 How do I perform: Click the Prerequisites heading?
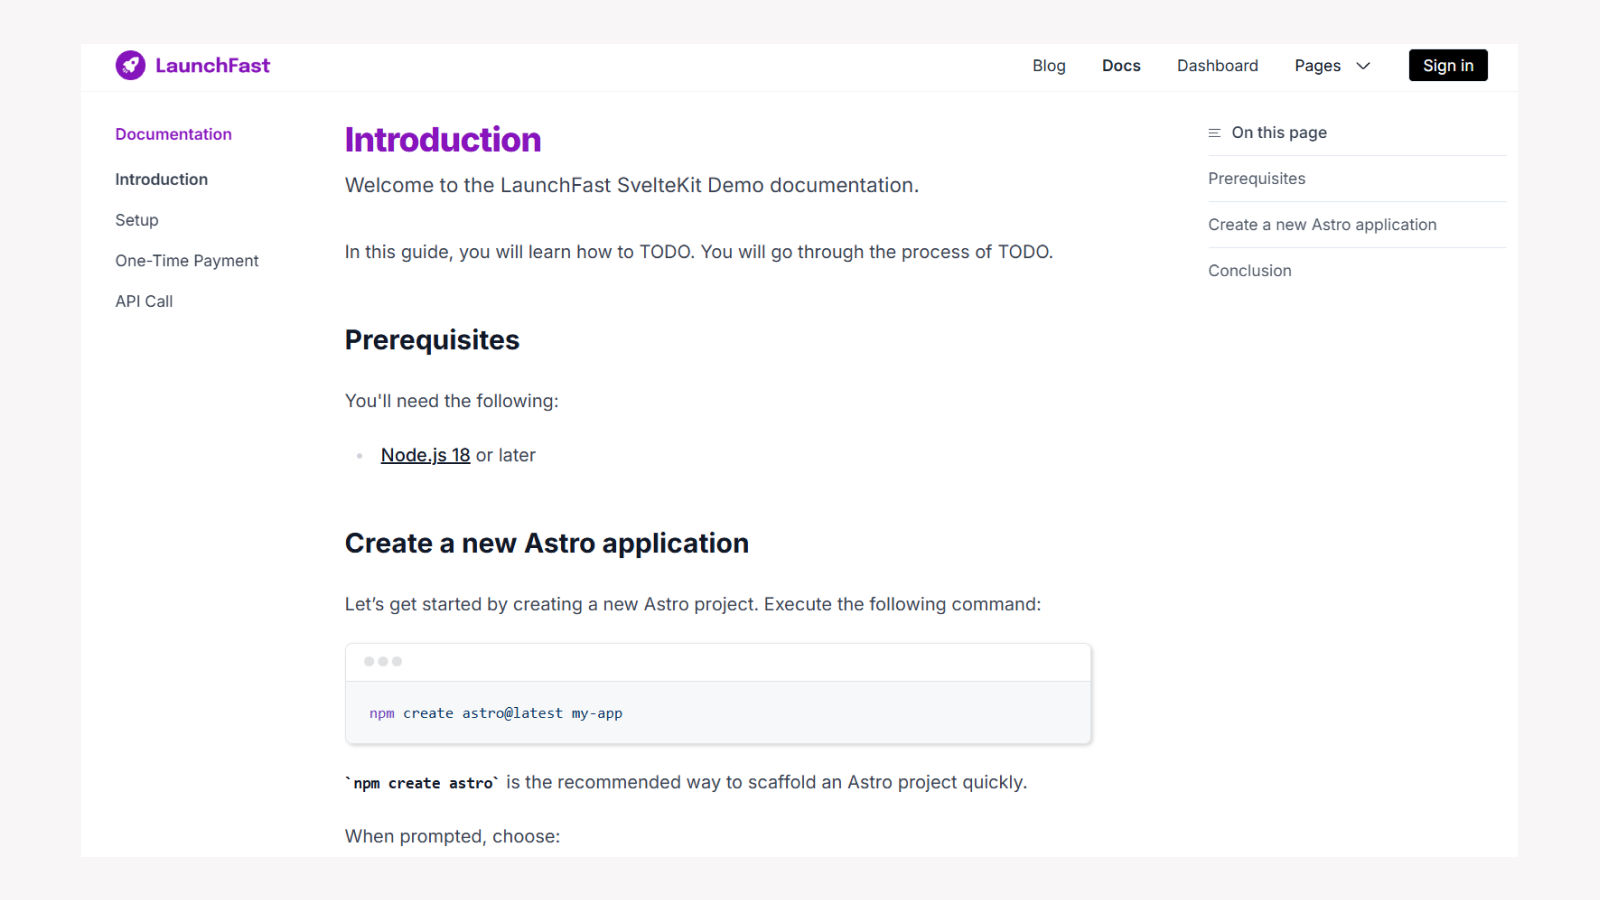point(432,340)
